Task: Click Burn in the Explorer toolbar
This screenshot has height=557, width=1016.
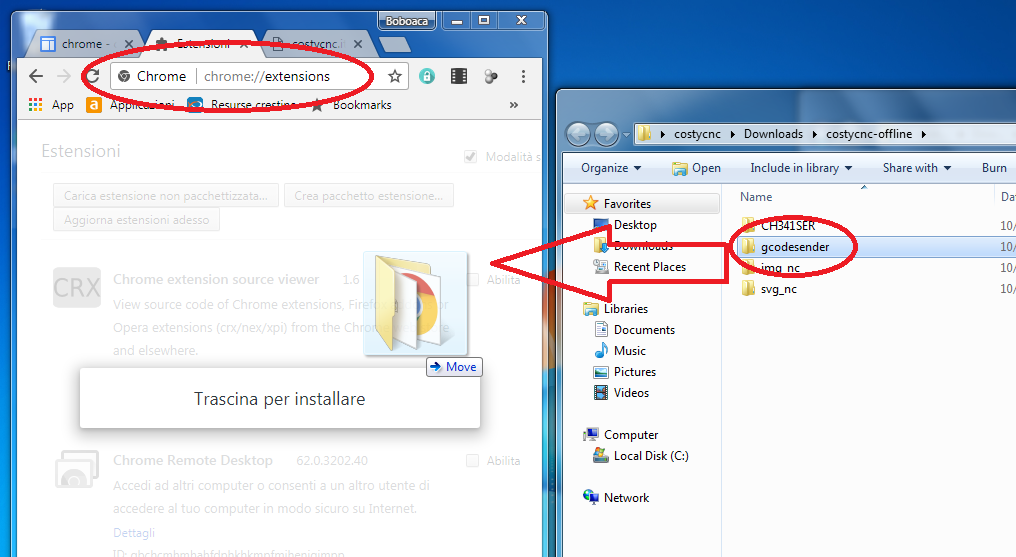Action: [x=994, y=168]
